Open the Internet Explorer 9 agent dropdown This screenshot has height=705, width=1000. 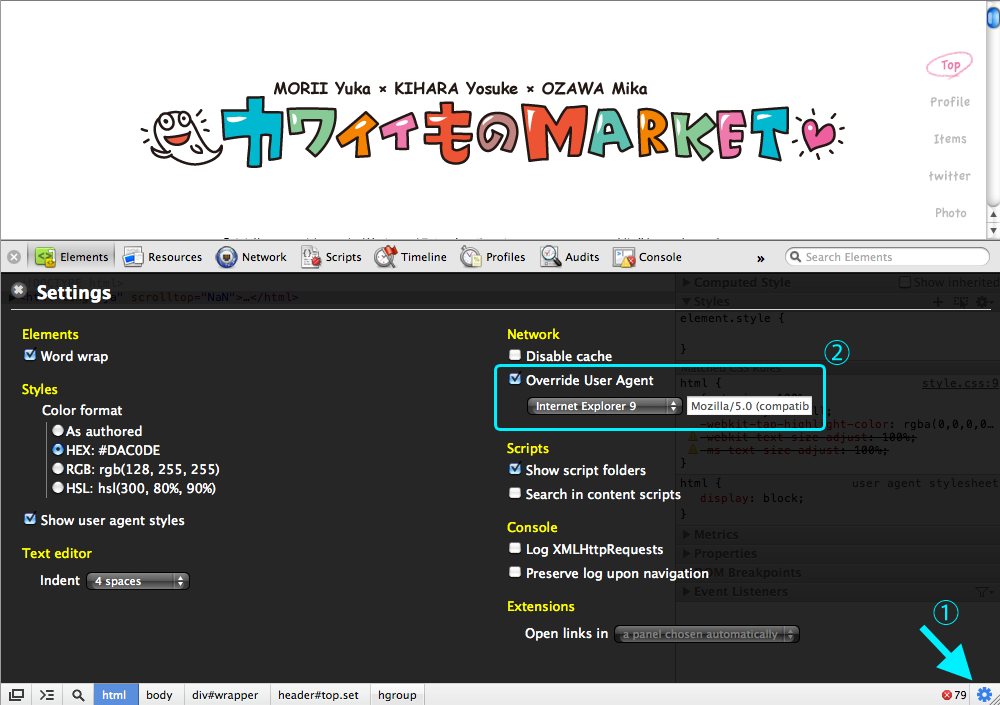(x=604, y=406)
